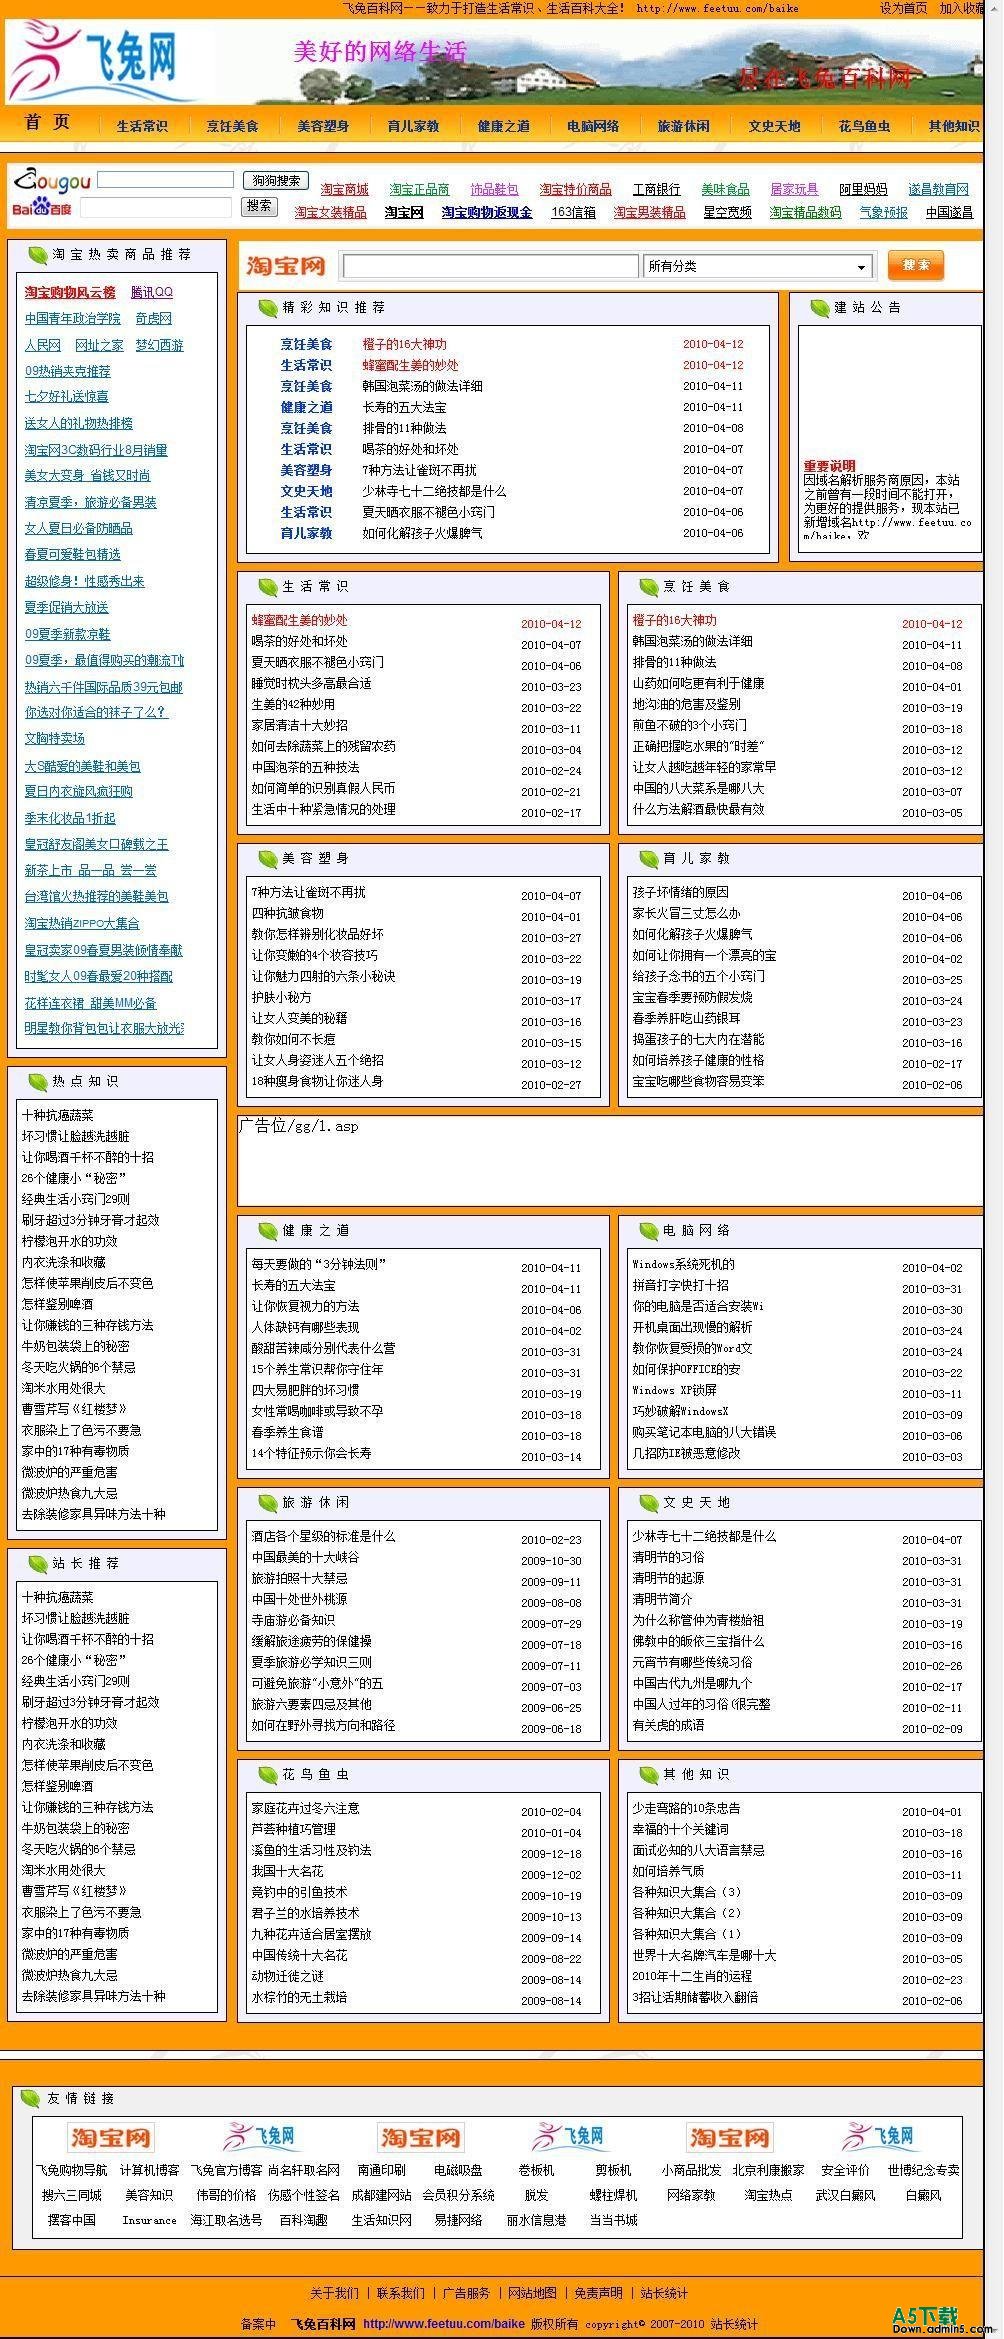Open 美容塑身 navigation menu item
Screen dimensions: 1004x2339
323,126
